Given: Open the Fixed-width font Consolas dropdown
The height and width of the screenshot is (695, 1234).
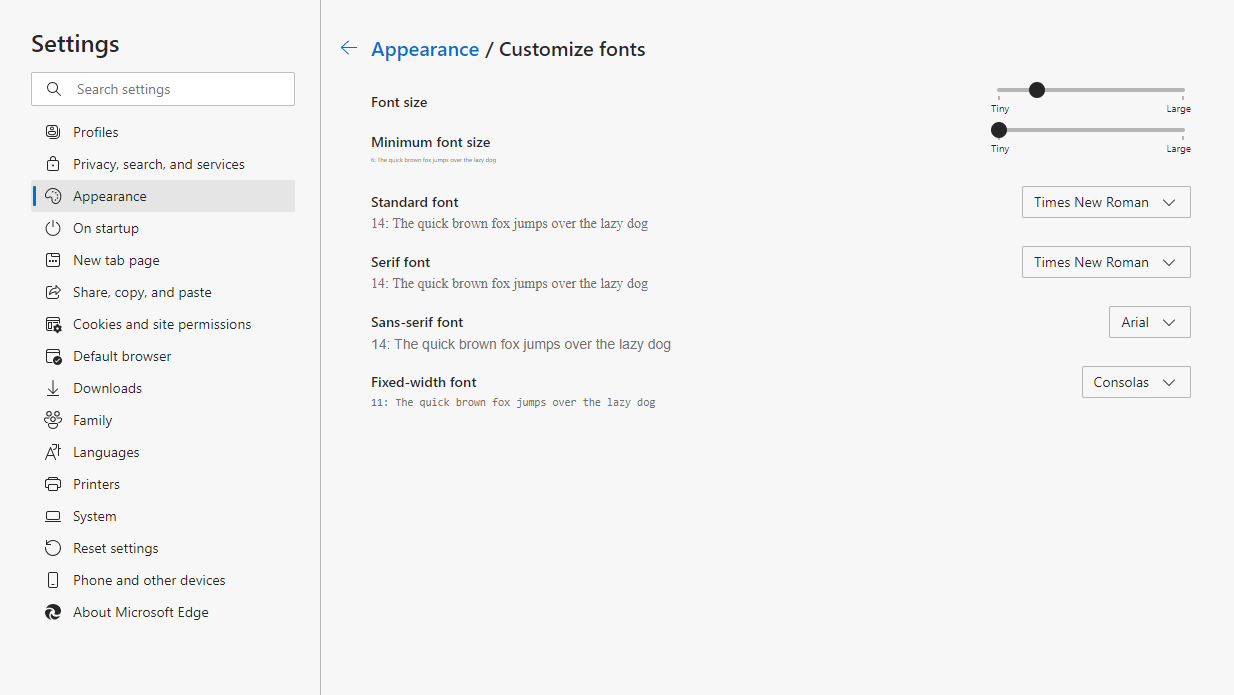Looking at the screenshot, I should 1135,382.
